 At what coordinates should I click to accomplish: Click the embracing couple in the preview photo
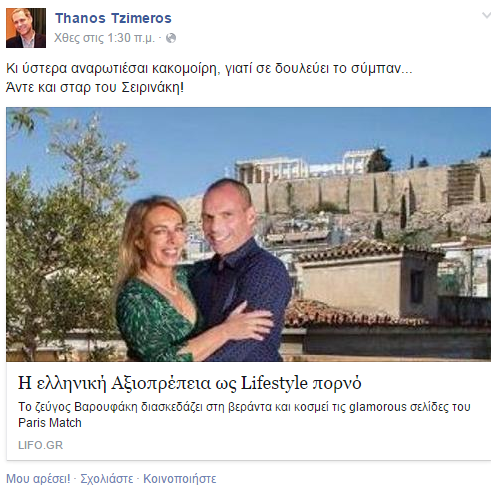coord(203,277)
